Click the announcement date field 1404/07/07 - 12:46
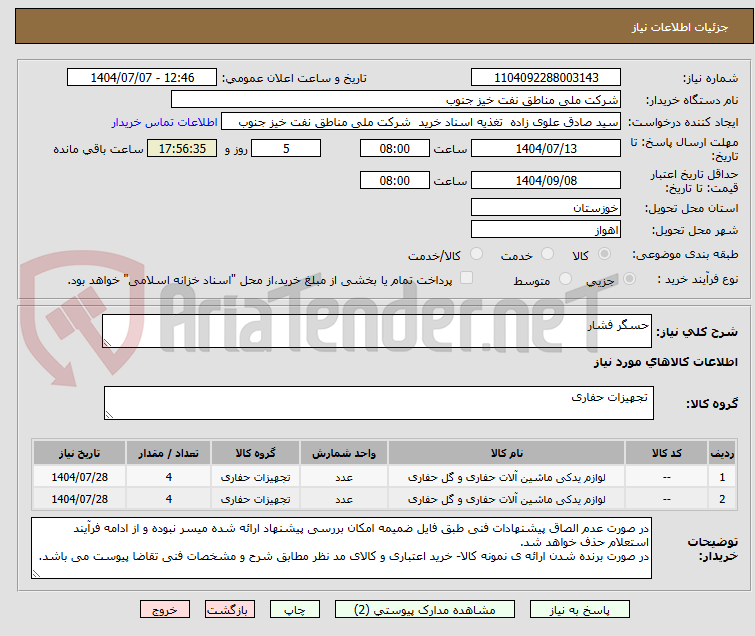 (142, 78)
